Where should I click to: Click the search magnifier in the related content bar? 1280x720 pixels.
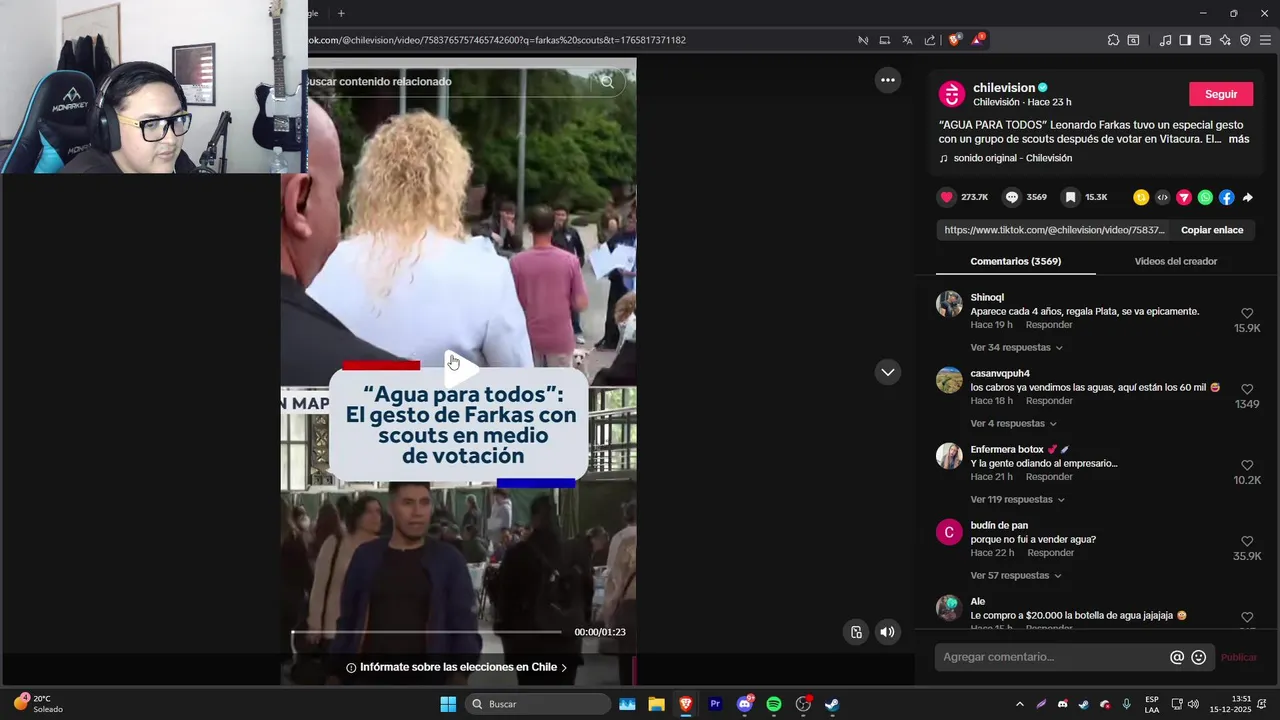tap(607, 82)
